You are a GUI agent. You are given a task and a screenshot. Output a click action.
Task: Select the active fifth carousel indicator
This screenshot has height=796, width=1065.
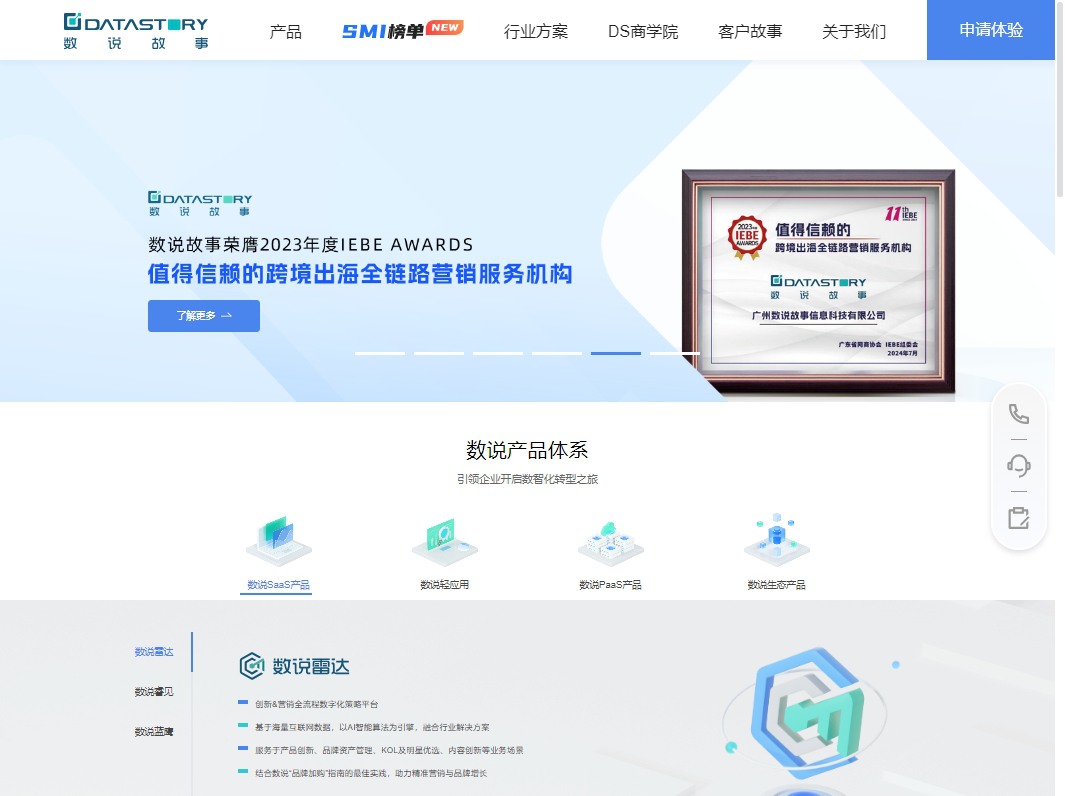616,353
